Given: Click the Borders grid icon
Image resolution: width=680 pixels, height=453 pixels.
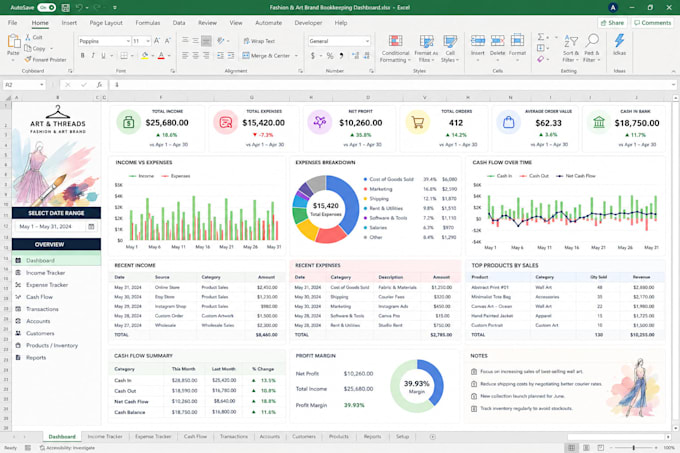Looking at the screenshot, I should pos(124,55).
